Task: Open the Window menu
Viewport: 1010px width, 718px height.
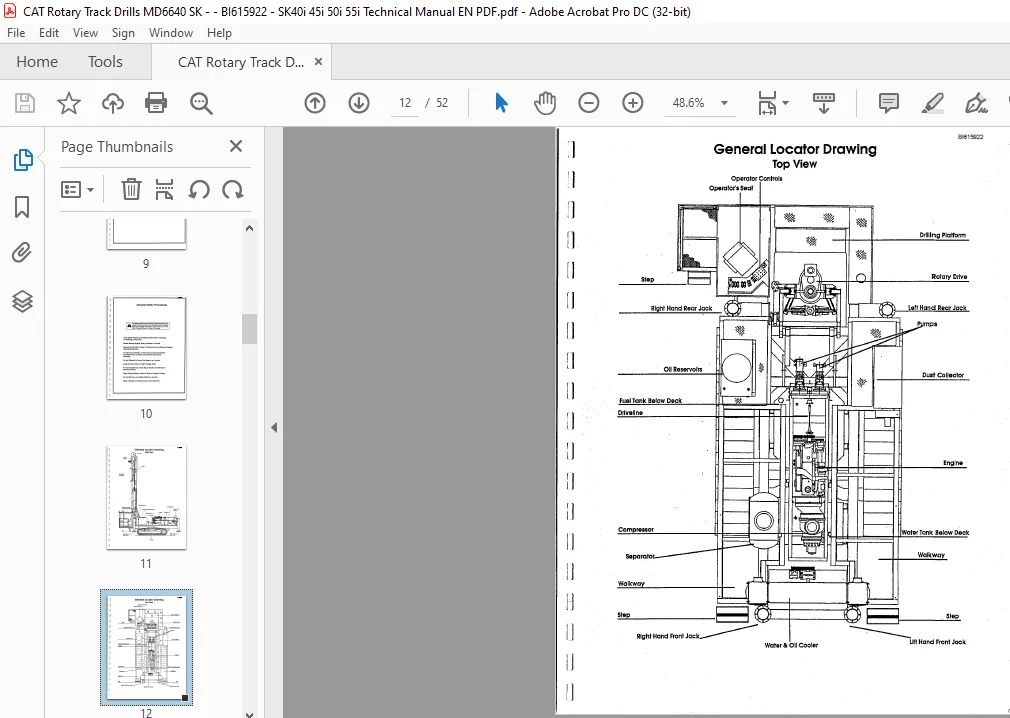Action: (x=171, y=33)
